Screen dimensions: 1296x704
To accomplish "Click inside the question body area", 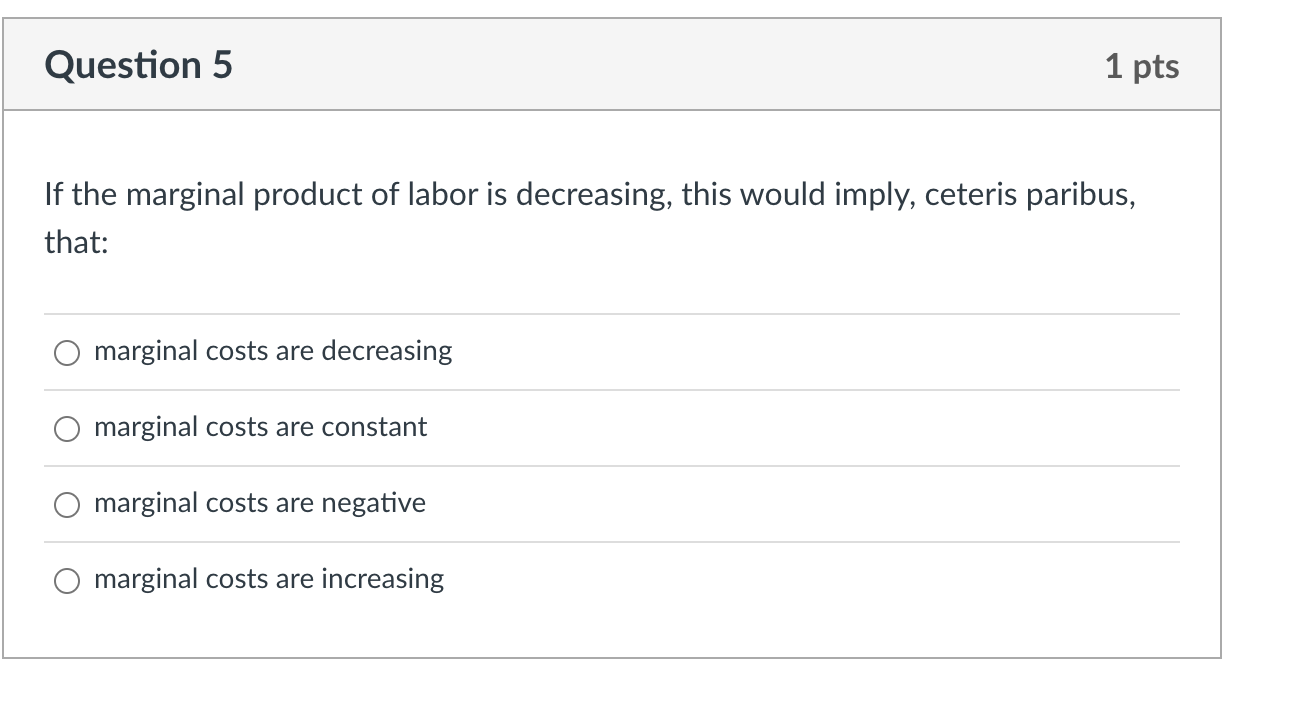I will click(x=614, y=270).
